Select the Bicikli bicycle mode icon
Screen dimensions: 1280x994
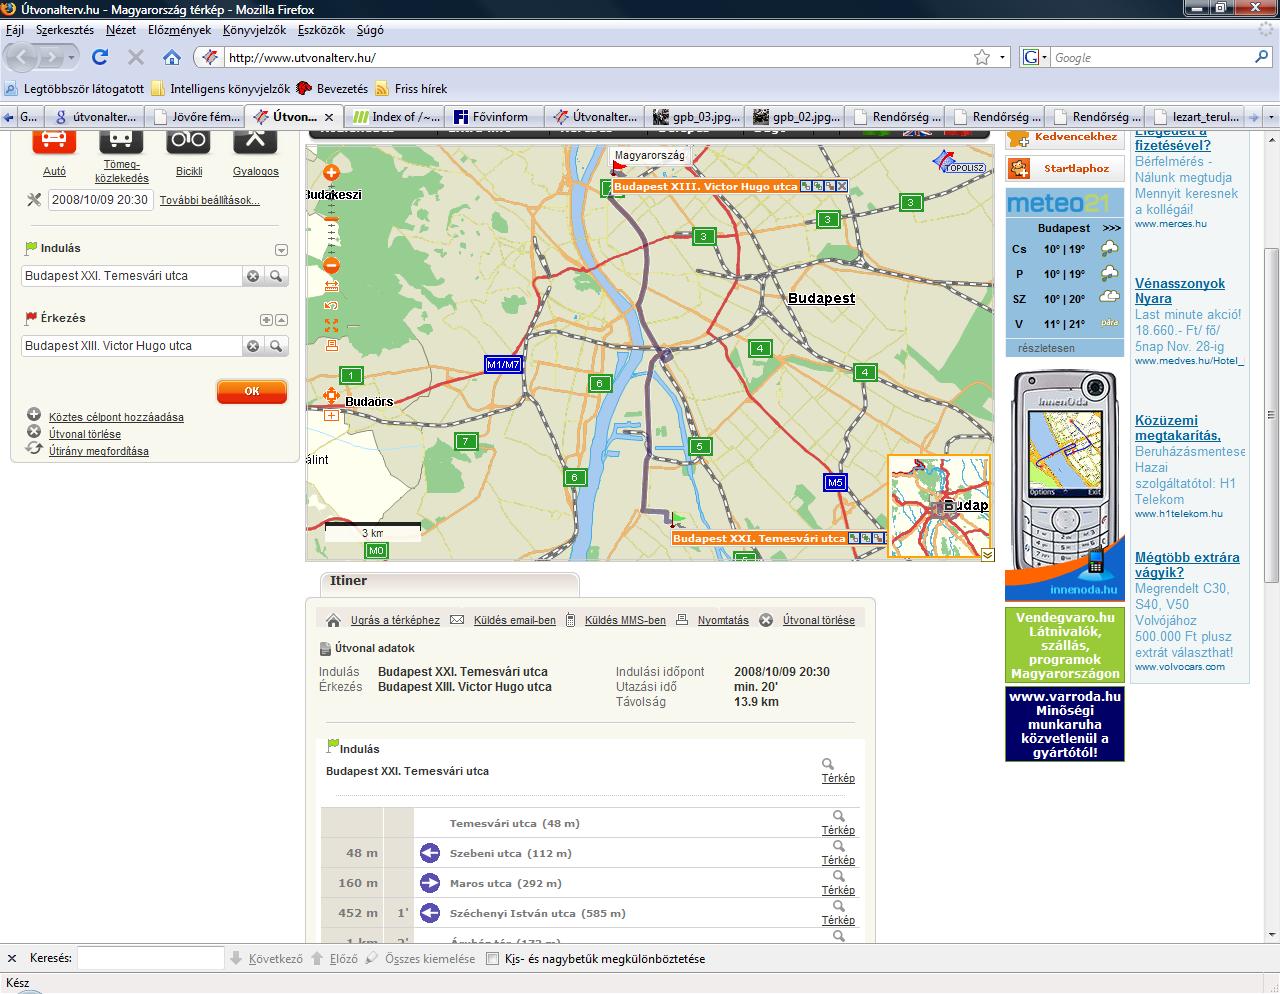(x=189, y=141)
